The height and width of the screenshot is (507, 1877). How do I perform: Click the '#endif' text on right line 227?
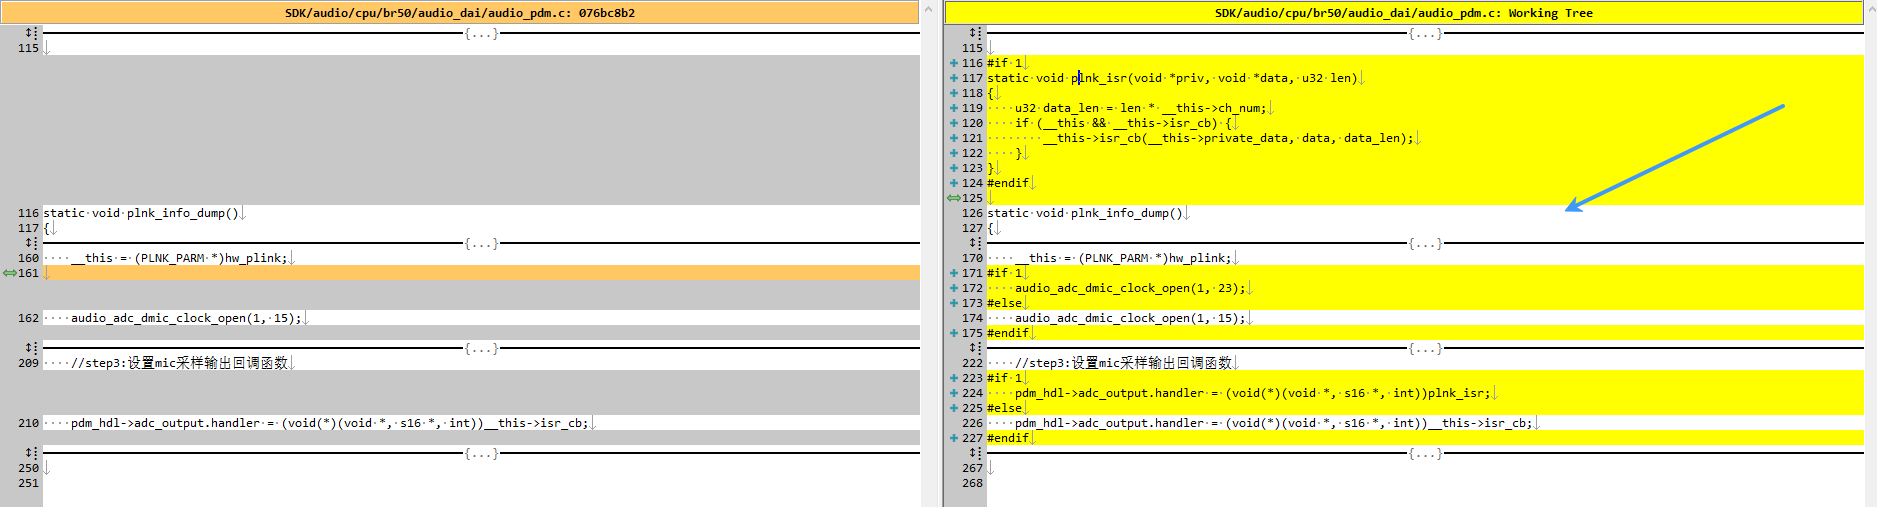click(1008, 438)
